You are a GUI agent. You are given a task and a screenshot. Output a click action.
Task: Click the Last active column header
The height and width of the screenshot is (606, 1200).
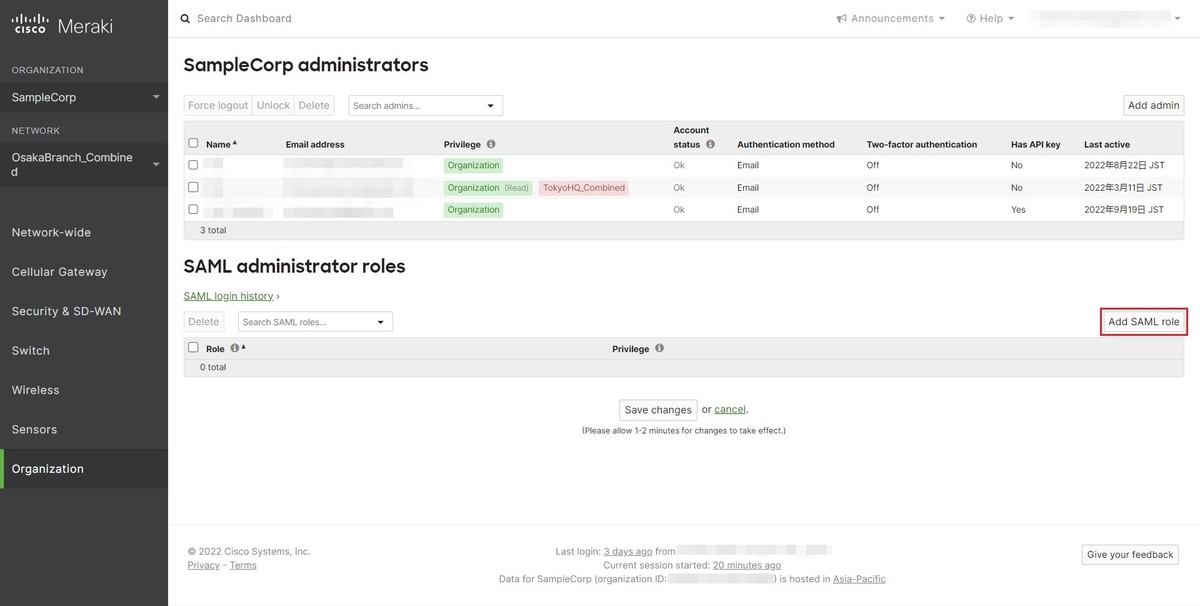1107,144
